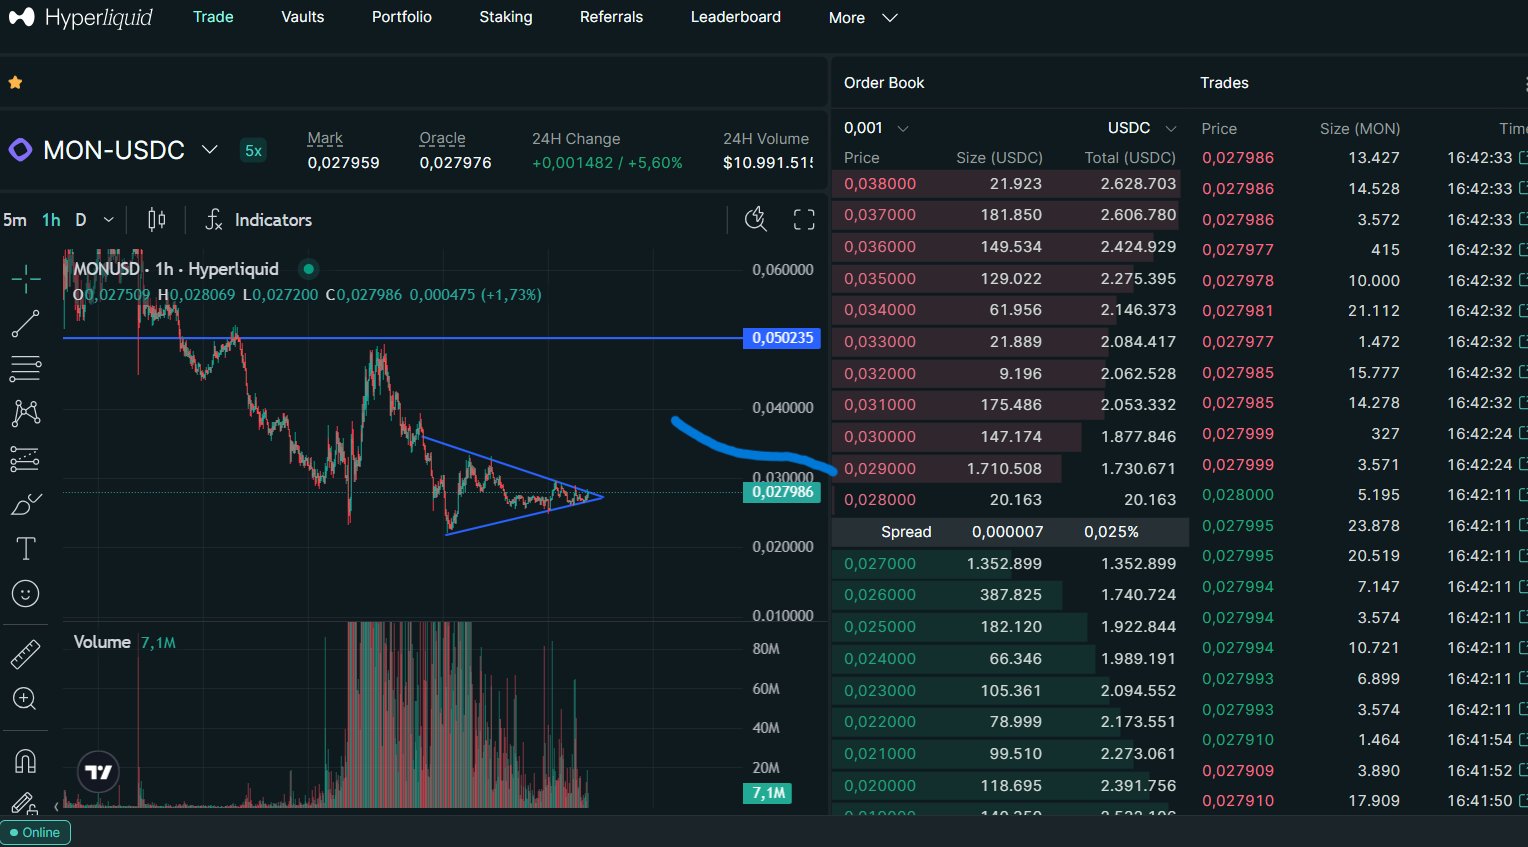Select the 0,027000 best bid price
The height and width of the screenshot is (847, 1528).
pyautogui.click(x=880, y=564)
